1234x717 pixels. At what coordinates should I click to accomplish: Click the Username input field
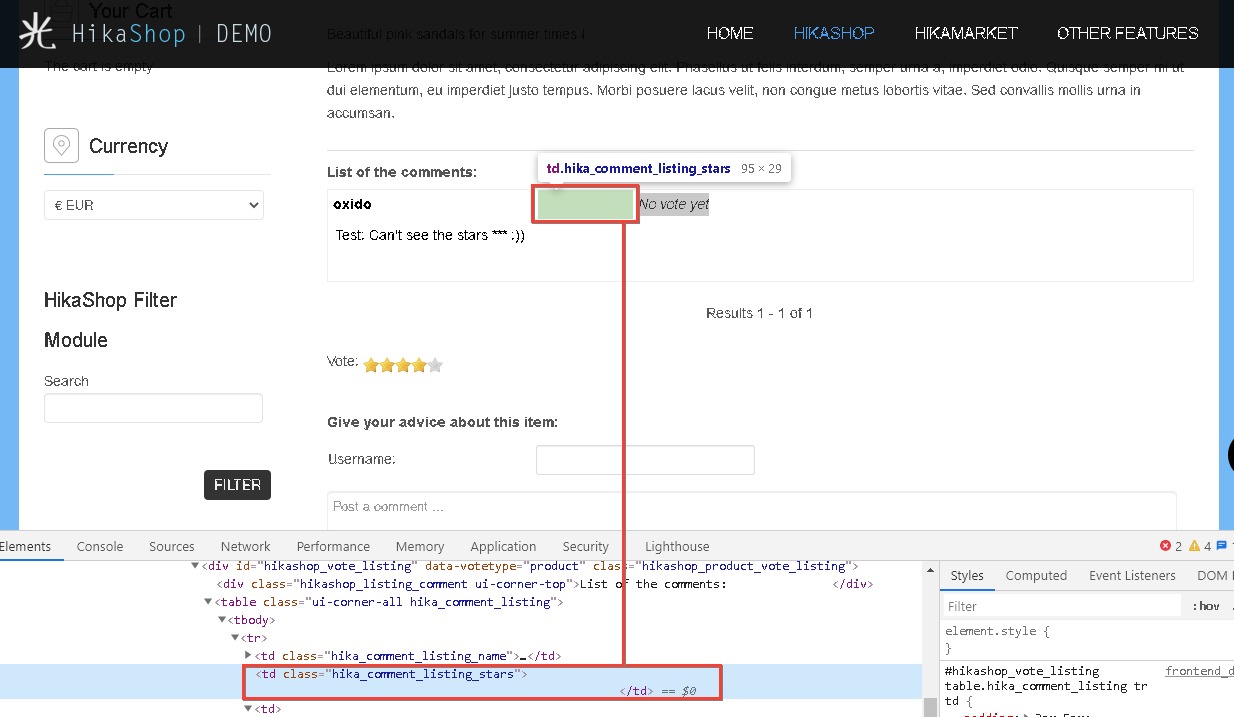[645, 460]
